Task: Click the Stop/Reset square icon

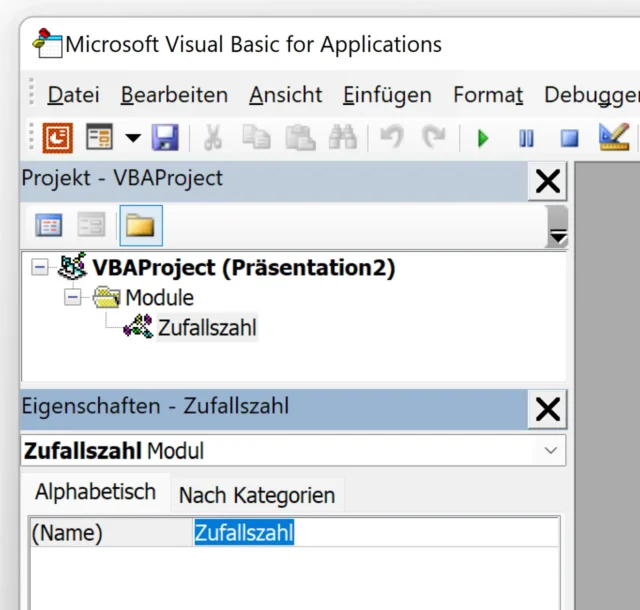Action: tap(569, 138)
